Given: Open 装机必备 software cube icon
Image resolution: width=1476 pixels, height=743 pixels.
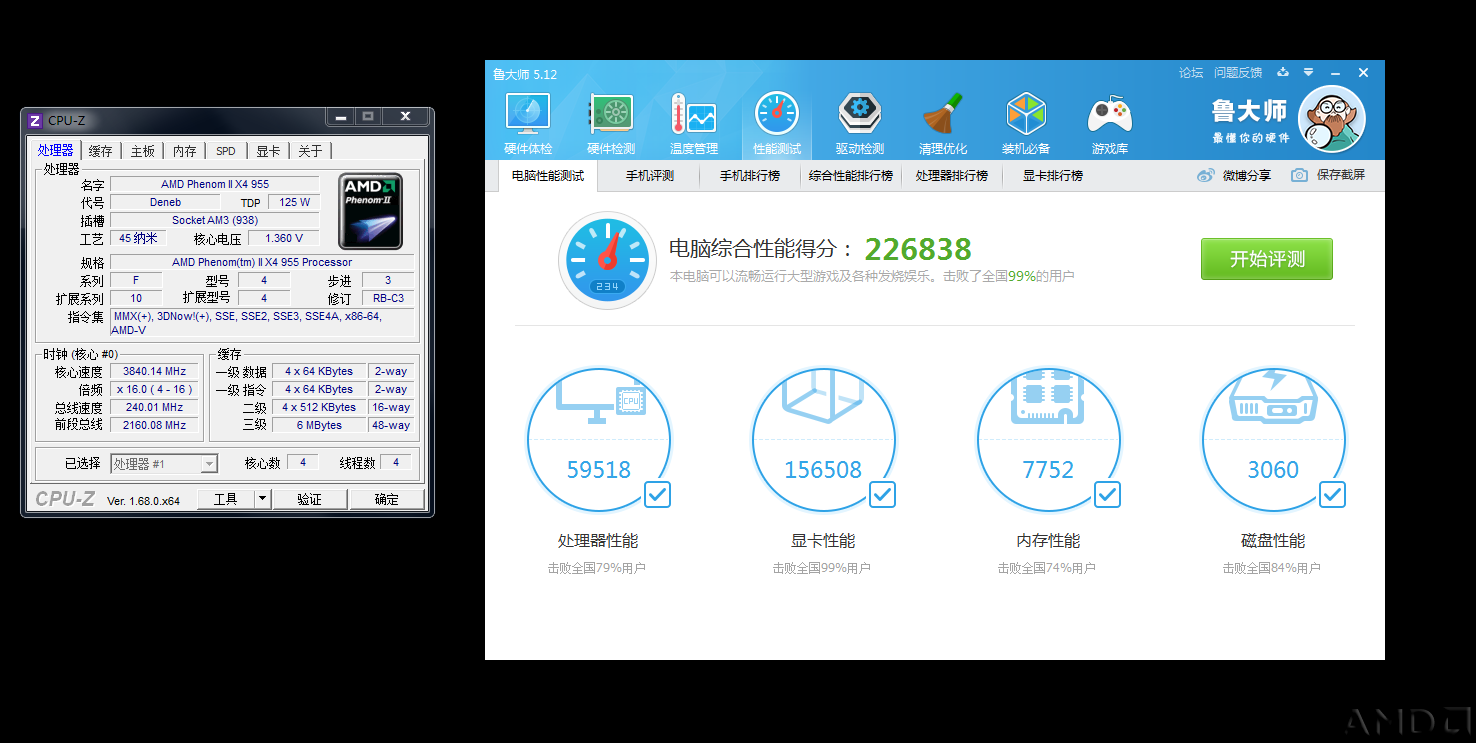Looking at the screenshot, I should pos(1026,123).
